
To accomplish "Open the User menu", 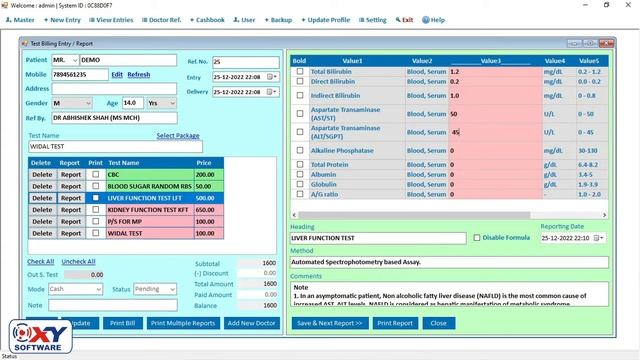I will (x=244, y=20).
